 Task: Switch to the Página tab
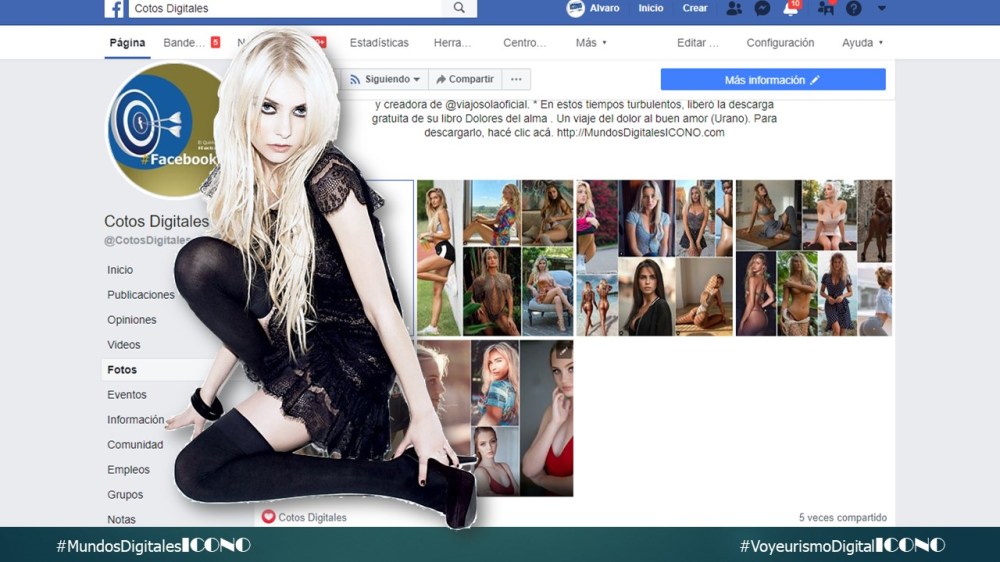[128, 43]
